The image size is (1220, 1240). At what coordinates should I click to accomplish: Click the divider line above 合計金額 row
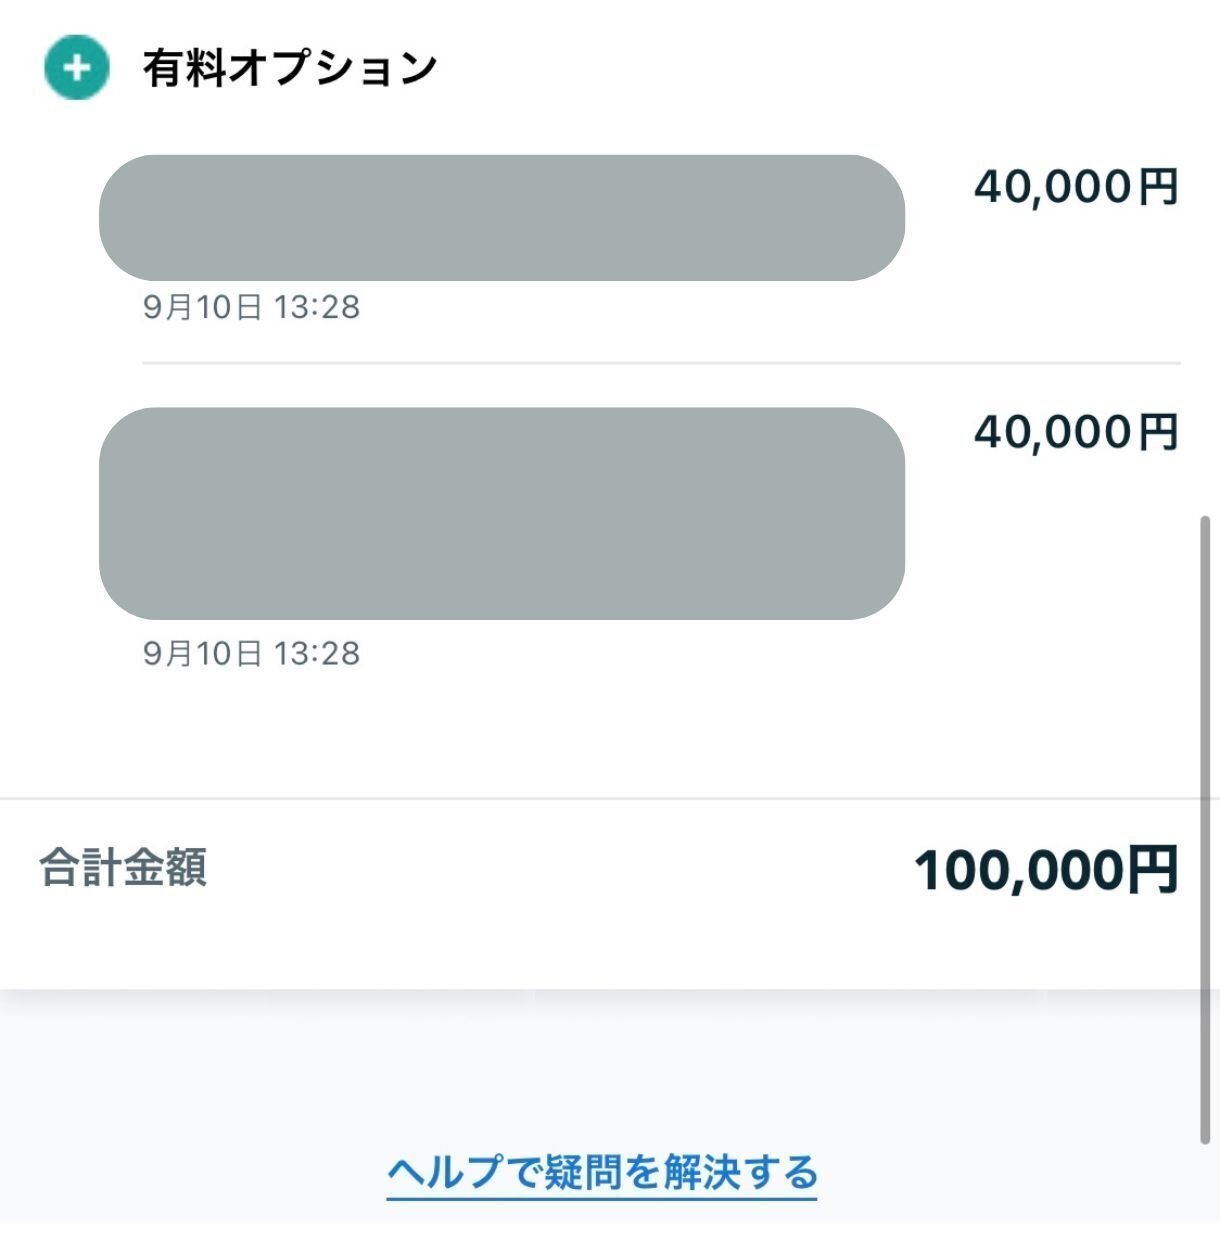(600, 799)
